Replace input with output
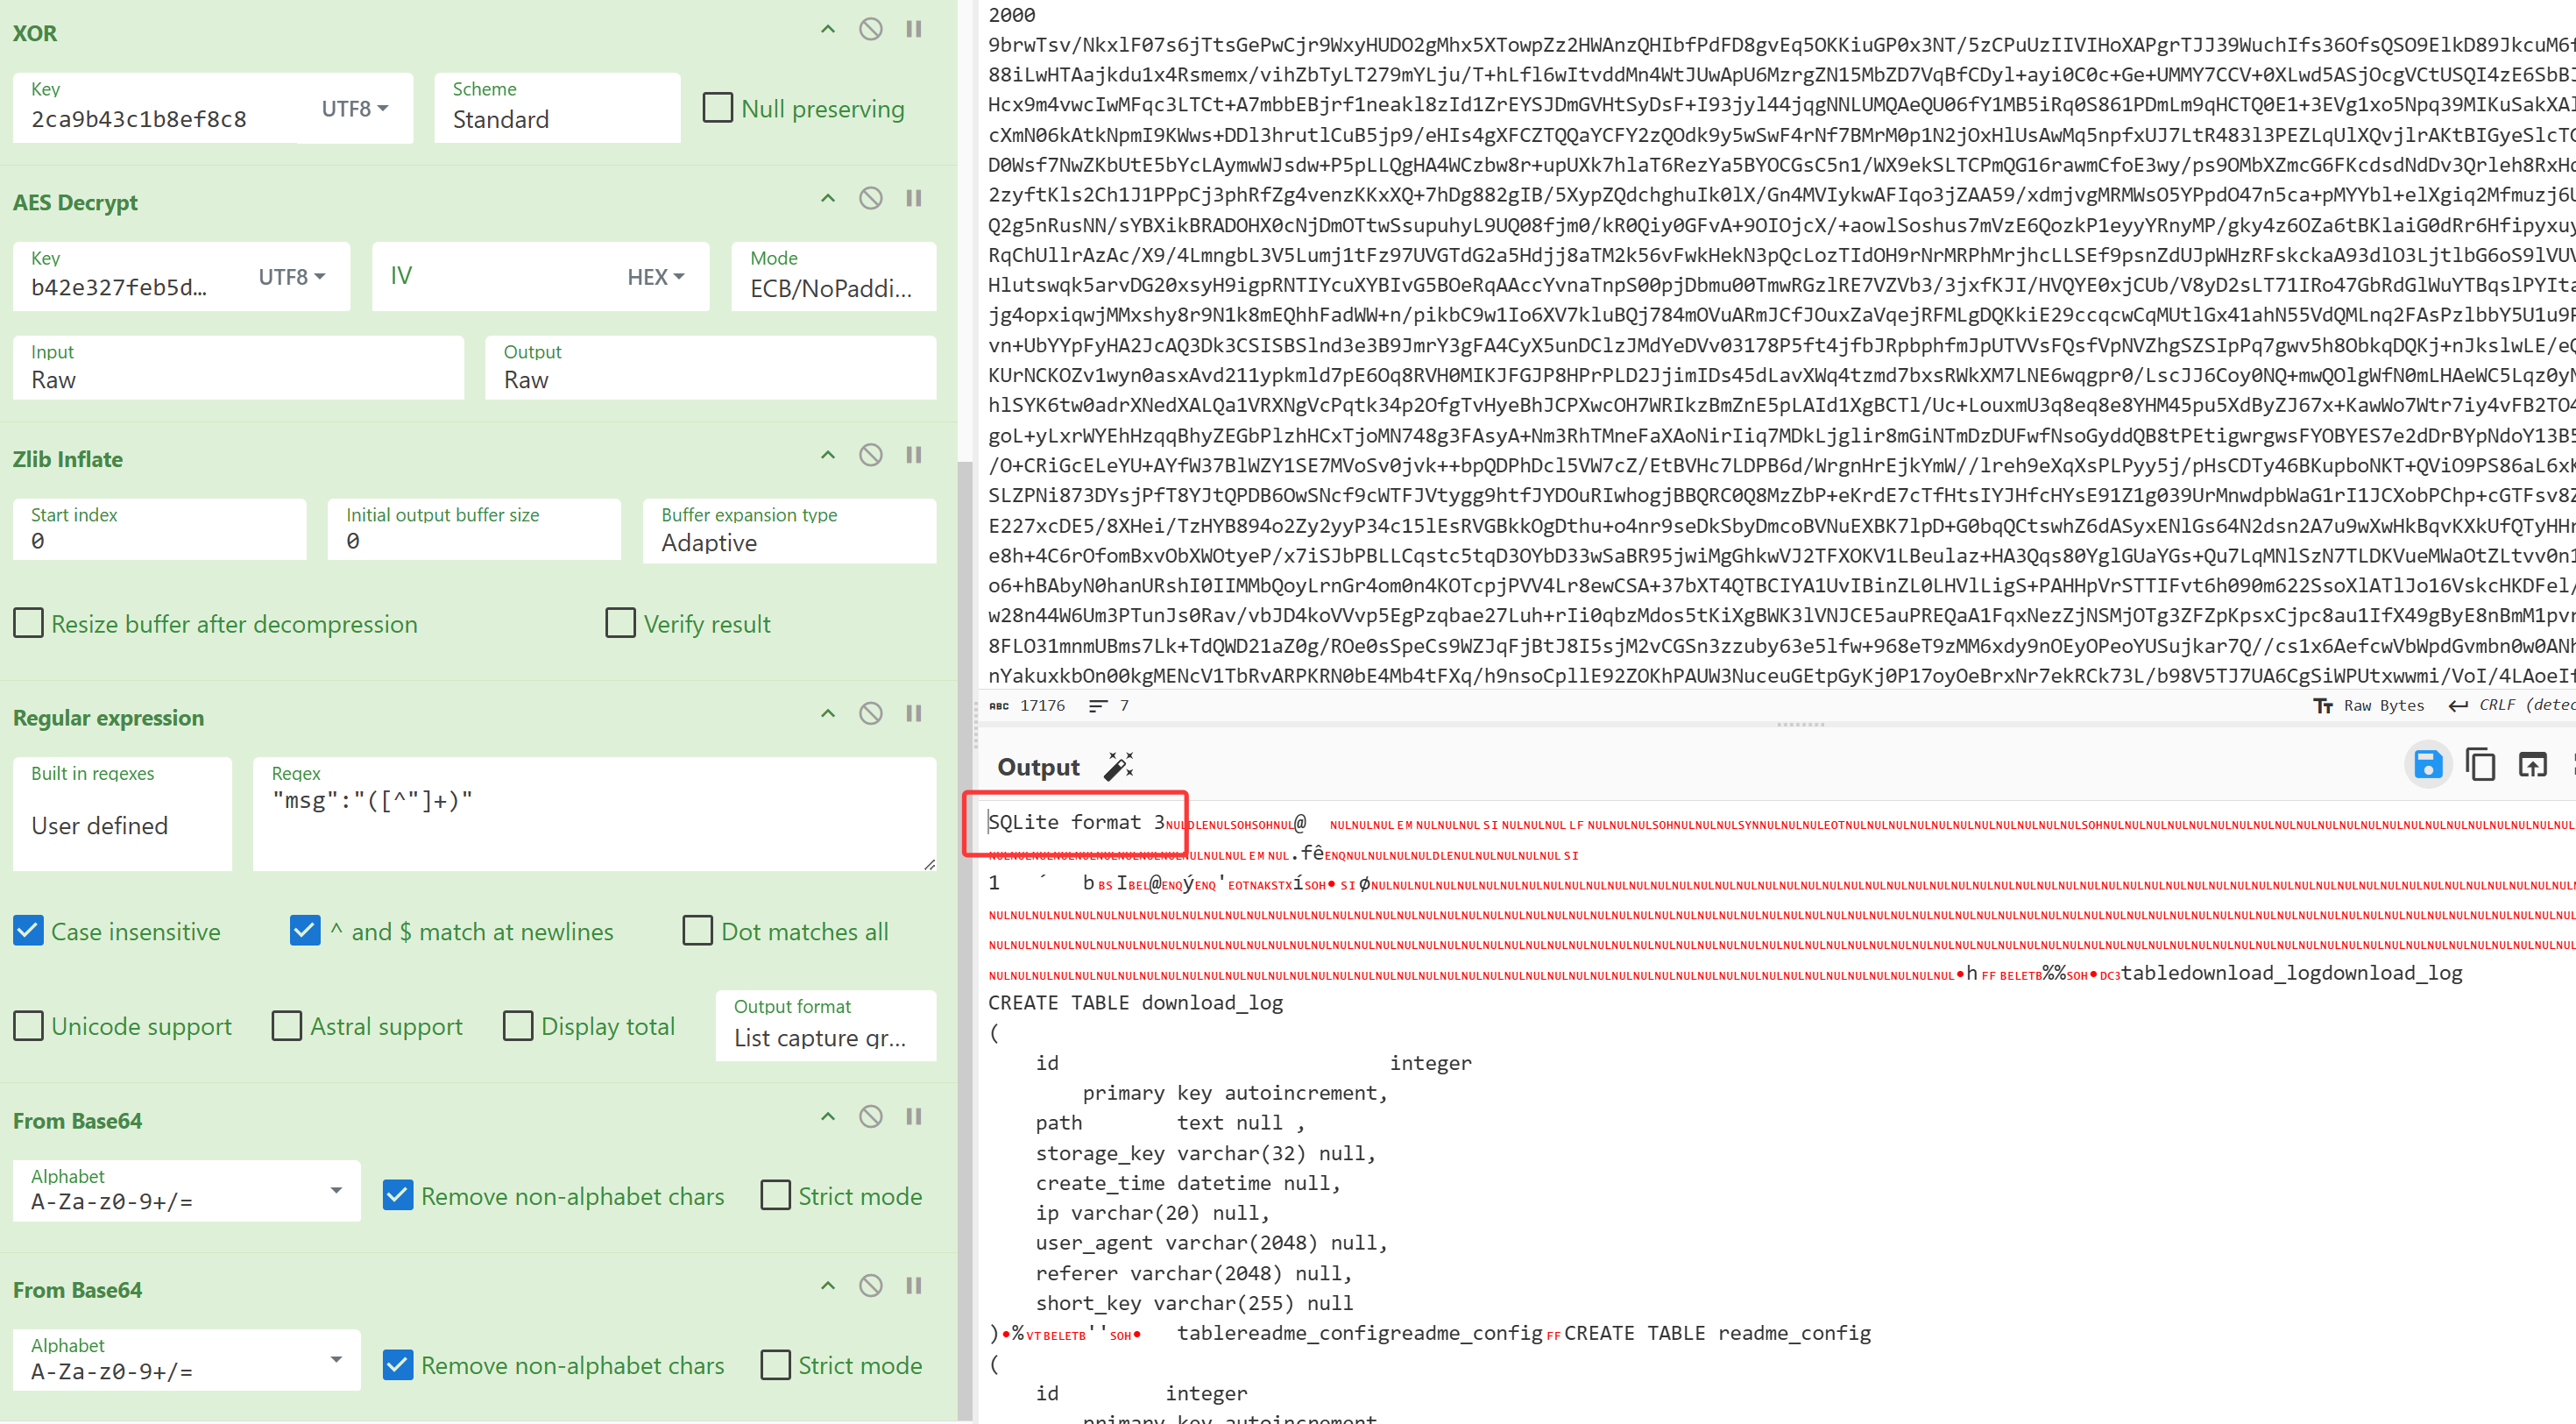This screenshot has height=1424, width=2576. point(2532,765)
